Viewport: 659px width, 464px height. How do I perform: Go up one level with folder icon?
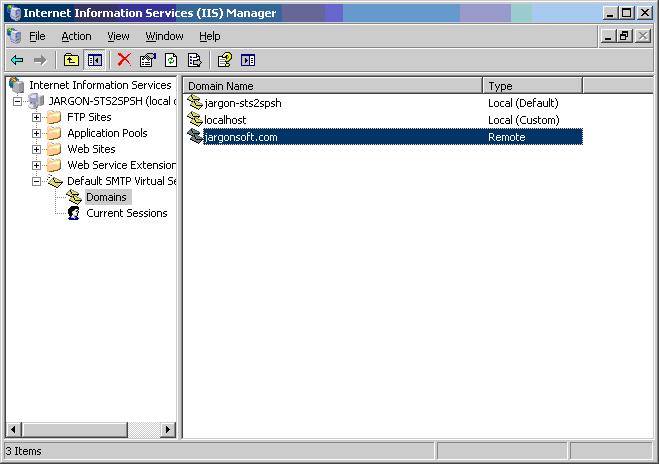click(x=71, y=60)
